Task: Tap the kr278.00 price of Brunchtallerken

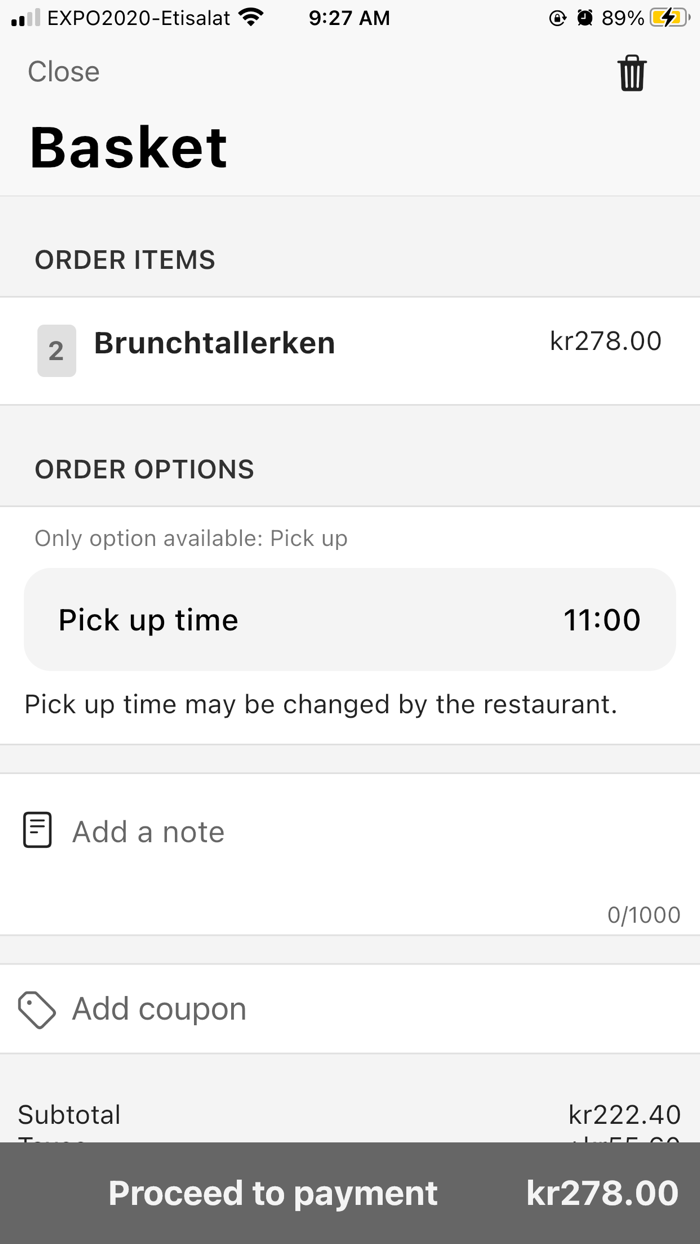Action: point(605,341)
